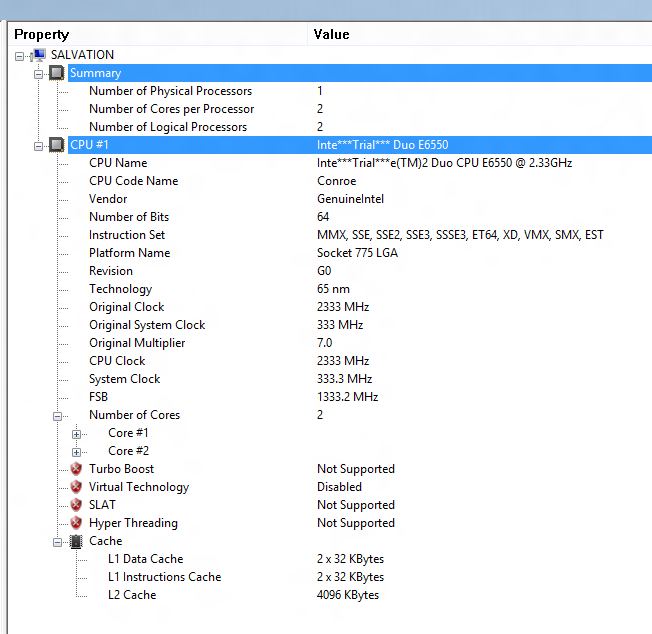This screenshot has width=652, height=634.
Task: Collapse the Number of Cores node
Action: pyautogui.click(x=57, y=416)
